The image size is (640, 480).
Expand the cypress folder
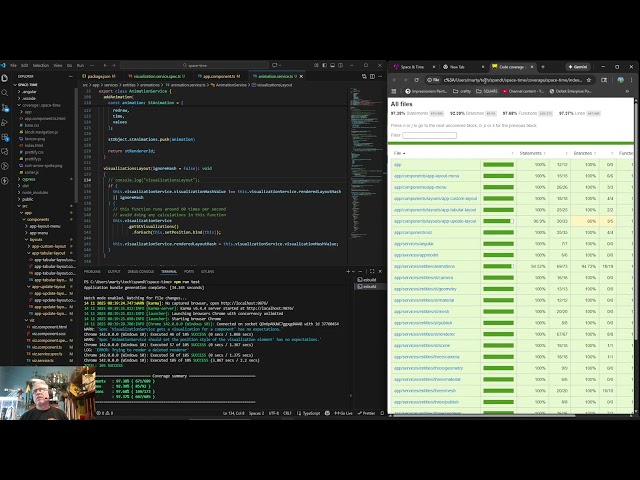[x=27, y=179]
